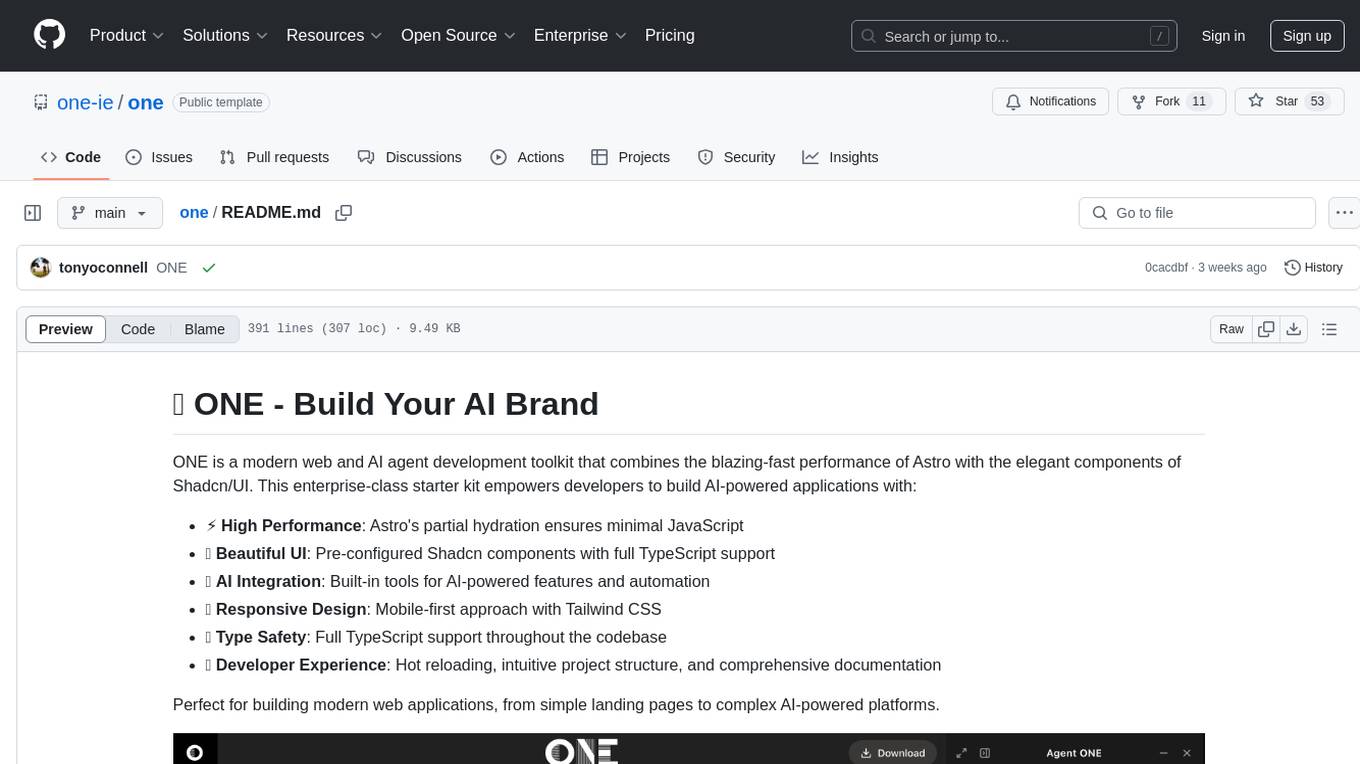
Task: Minimize the Agent ONE panel in screenshot
Action: [x=1163, y=753]
